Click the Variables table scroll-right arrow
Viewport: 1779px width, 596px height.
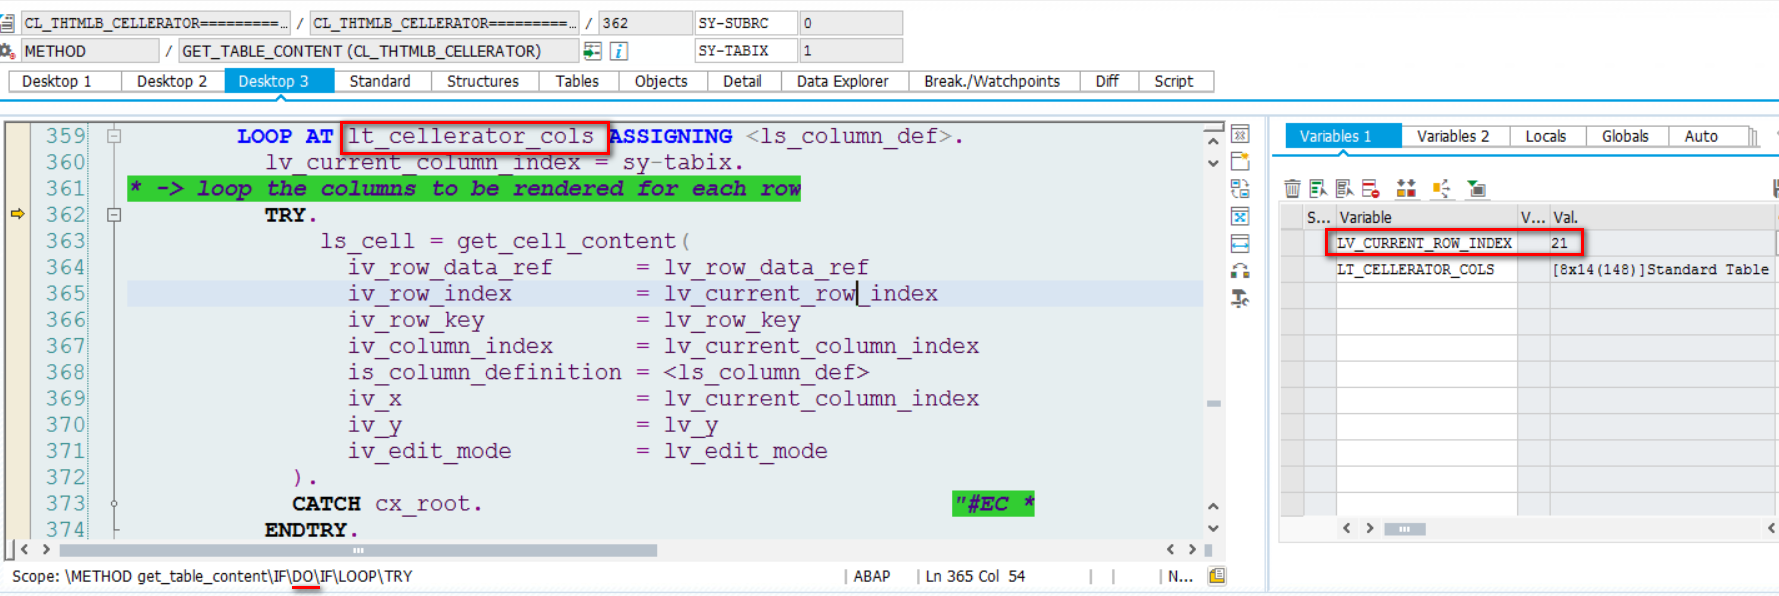point(1370,528)
